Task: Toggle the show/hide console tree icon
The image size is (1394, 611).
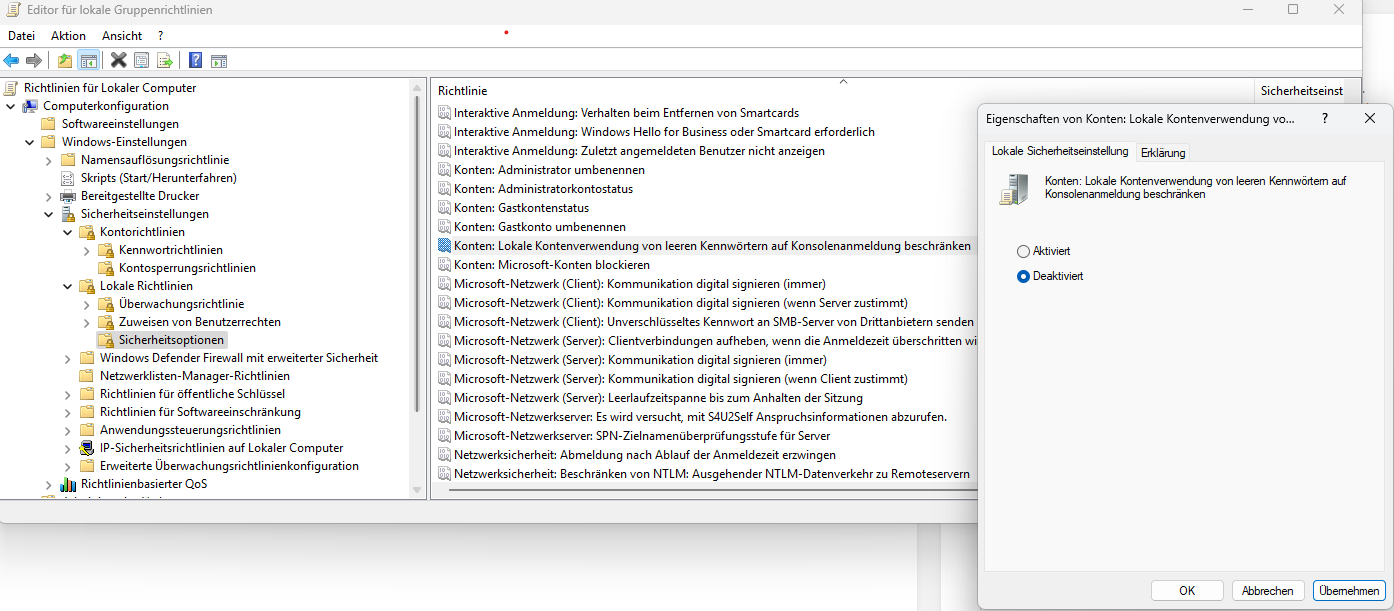Action: click(88, 60)
